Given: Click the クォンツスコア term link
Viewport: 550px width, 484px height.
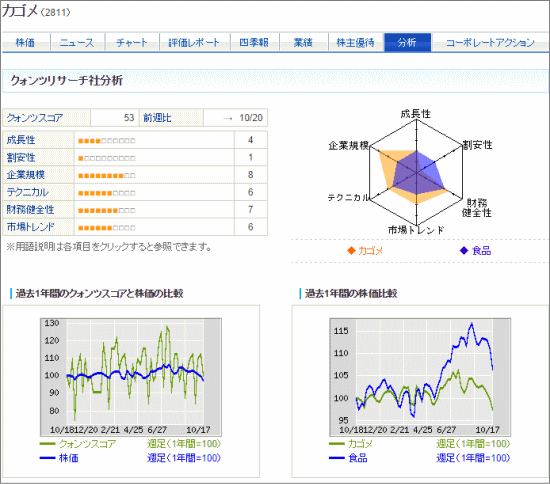Looking at the screenshot, I should [35, 118].
